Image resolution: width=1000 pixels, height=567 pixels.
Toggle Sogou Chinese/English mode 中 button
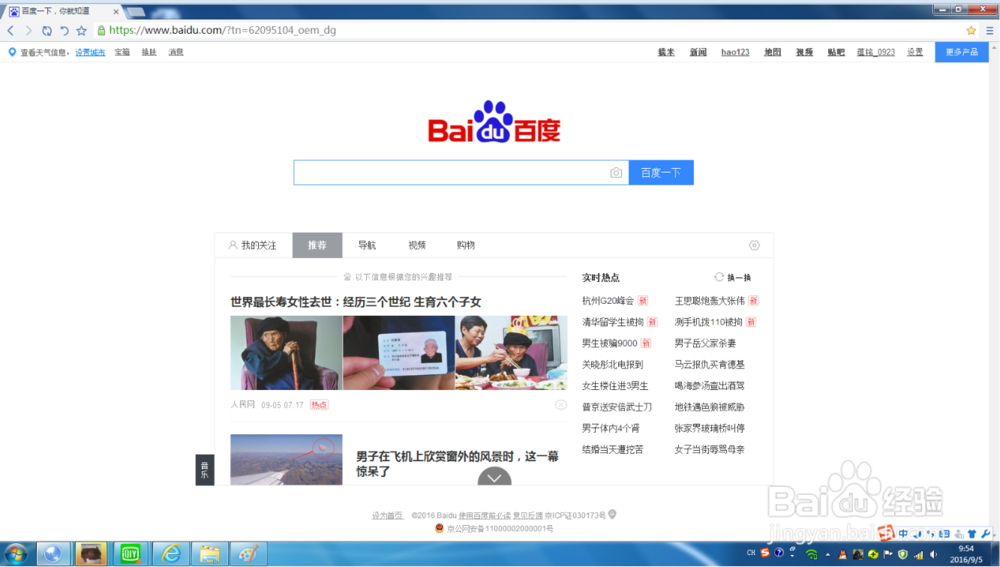(x=903, y=534)
